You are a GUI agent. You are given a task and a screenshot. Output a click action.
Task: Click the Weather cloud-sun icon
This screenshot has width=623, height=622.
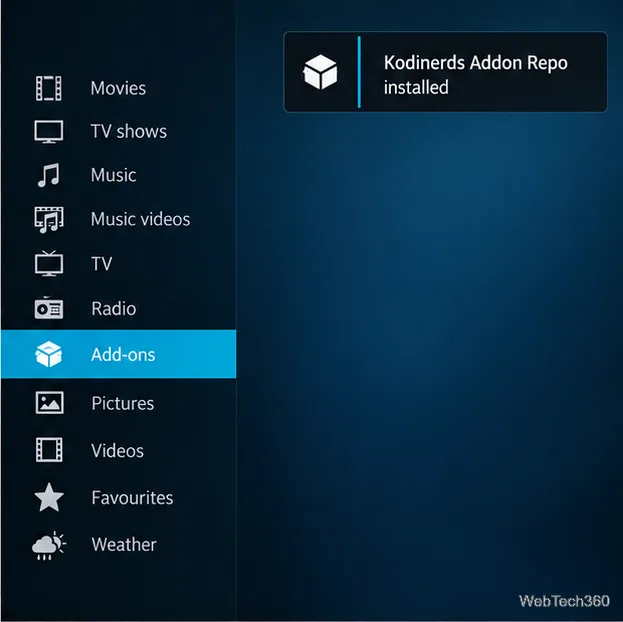point(49,545)
